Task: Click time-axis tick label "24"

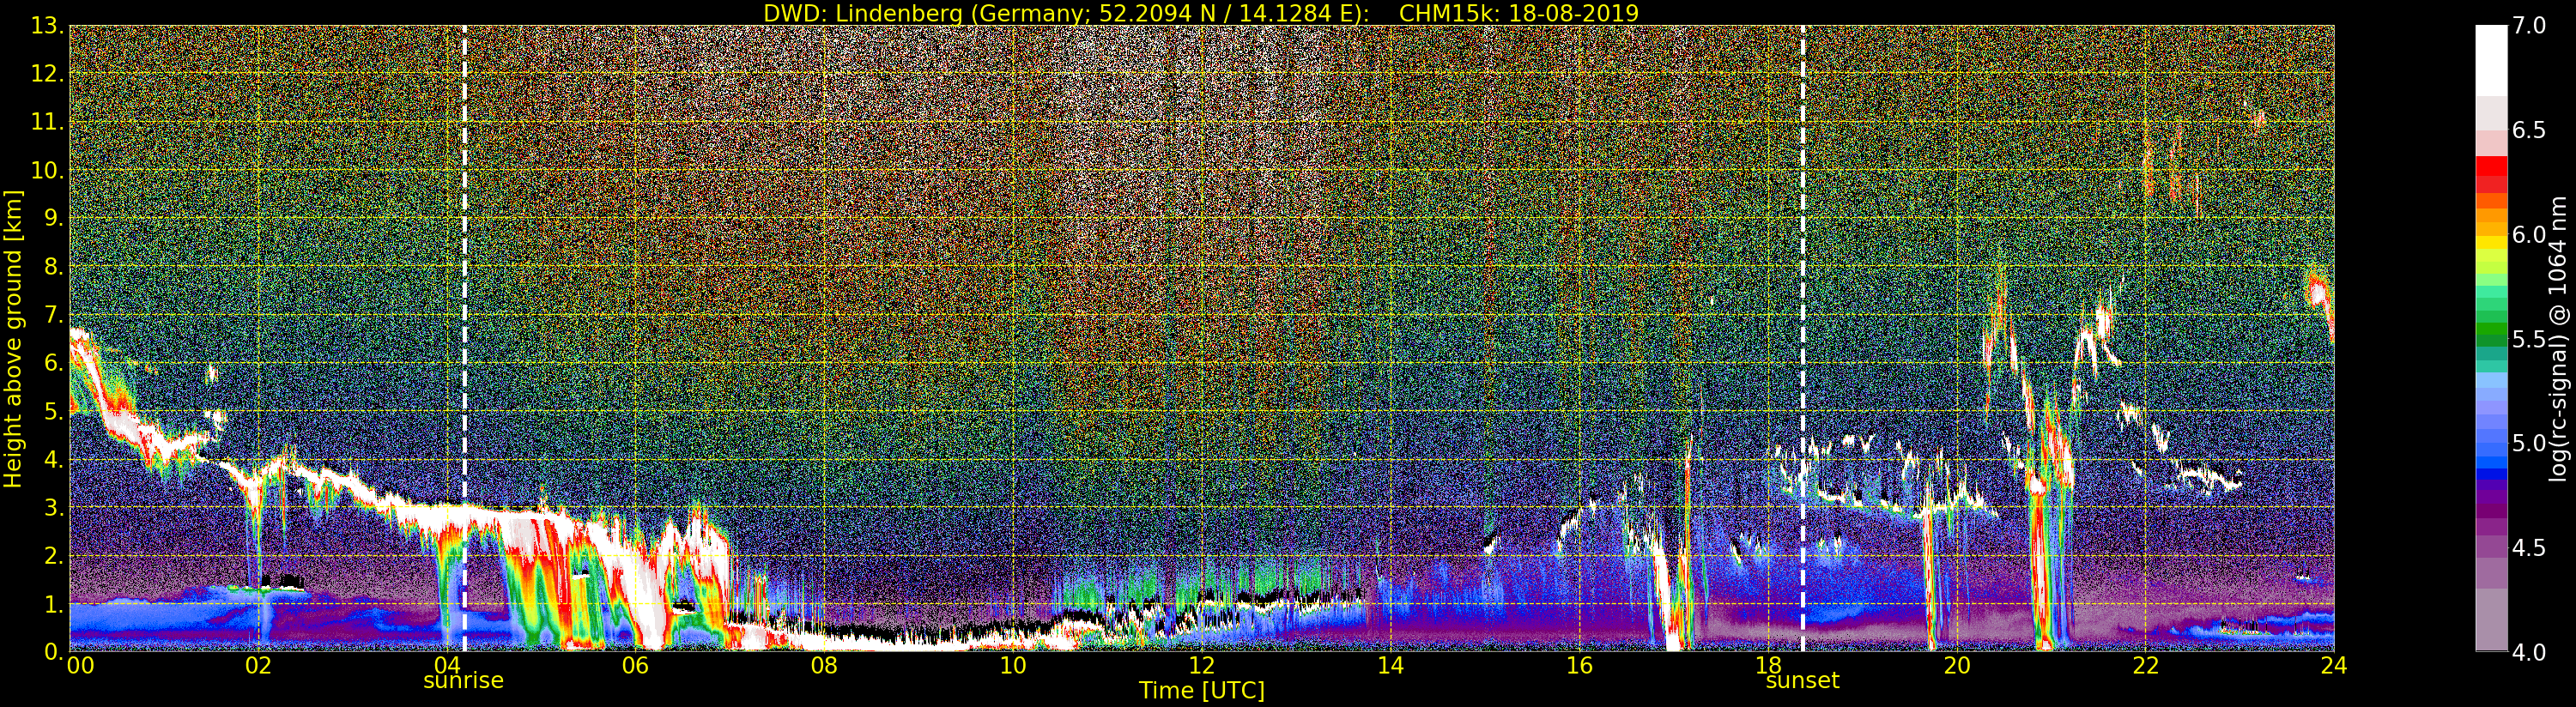Action: pyautogui.click(x=2334, y=666)
